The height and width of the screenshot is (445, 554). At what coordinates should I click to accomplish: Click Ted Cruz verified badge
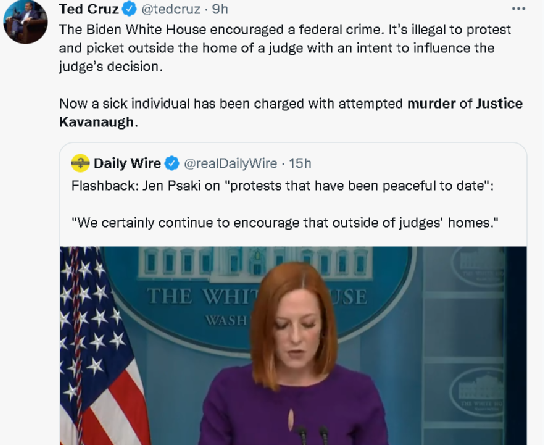click(x=129, y=9)
